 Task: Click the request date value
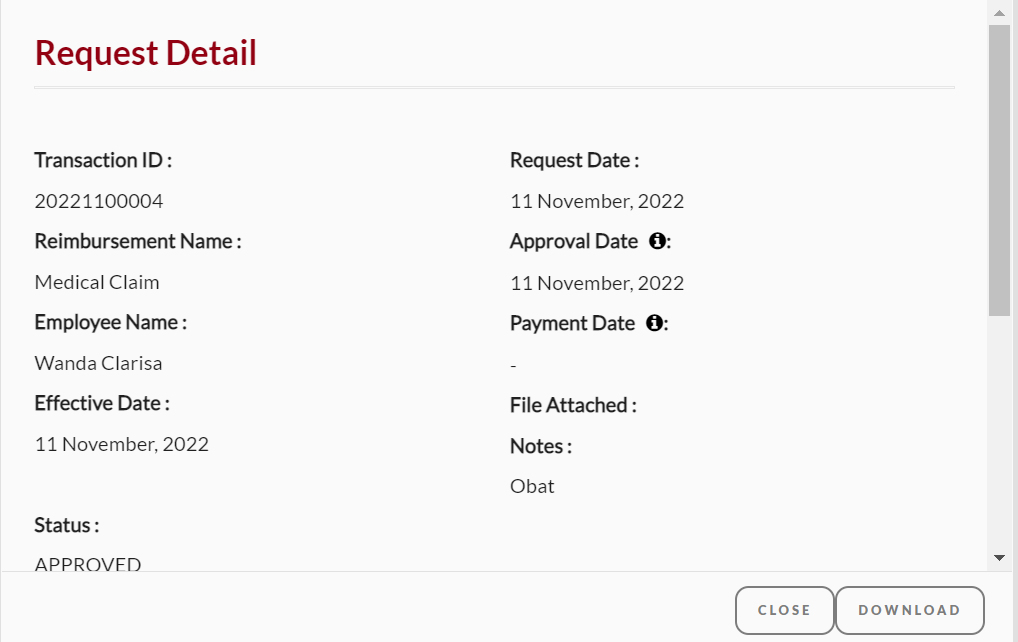(597, 201)
